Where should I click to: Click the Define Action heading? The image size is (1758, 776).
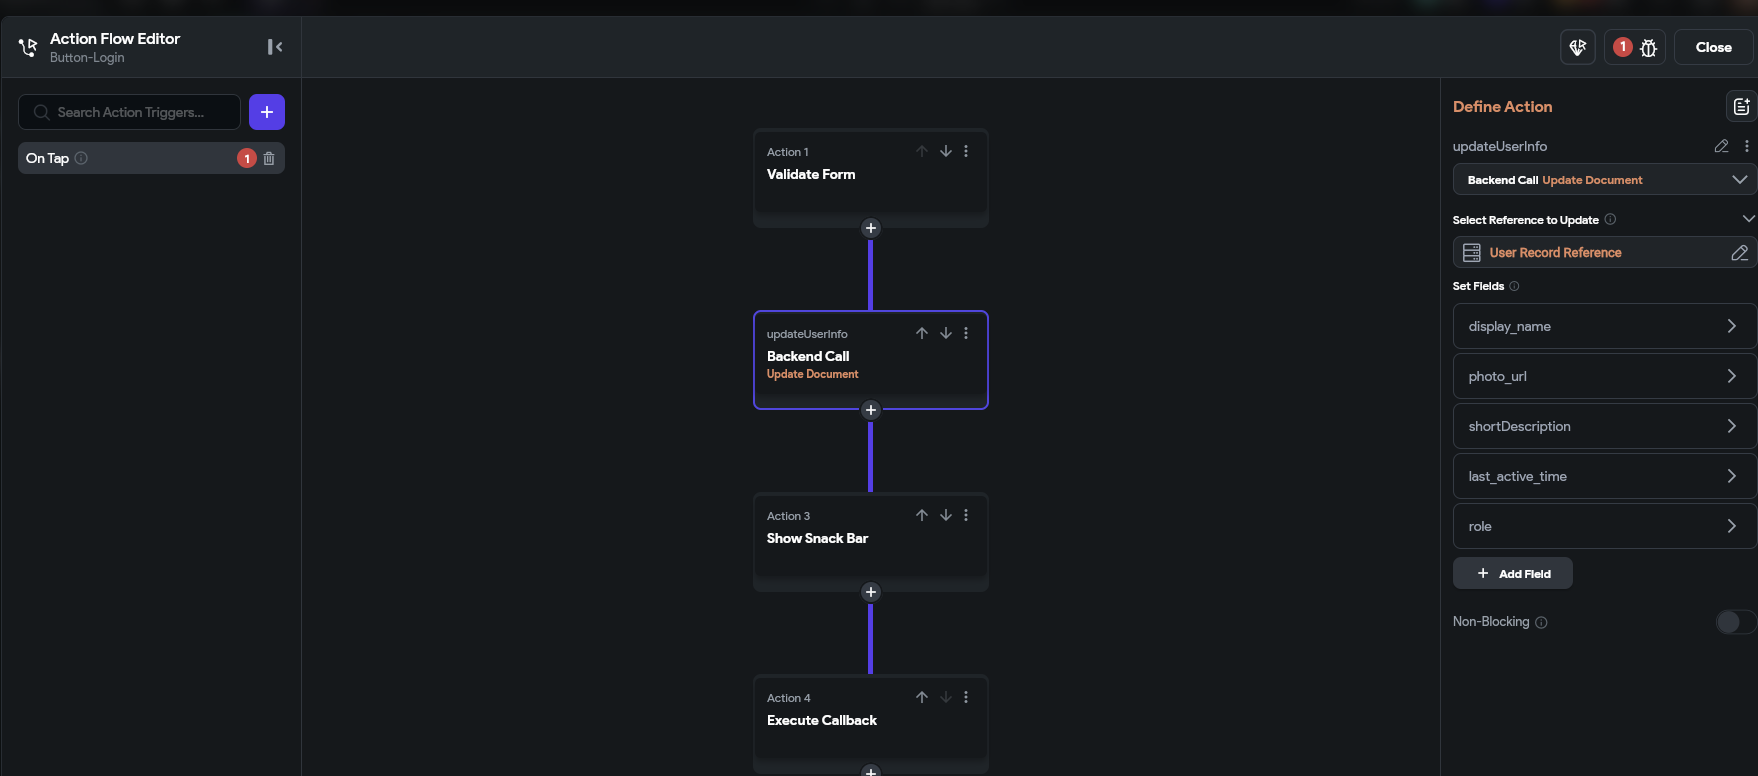(1502, 106)
